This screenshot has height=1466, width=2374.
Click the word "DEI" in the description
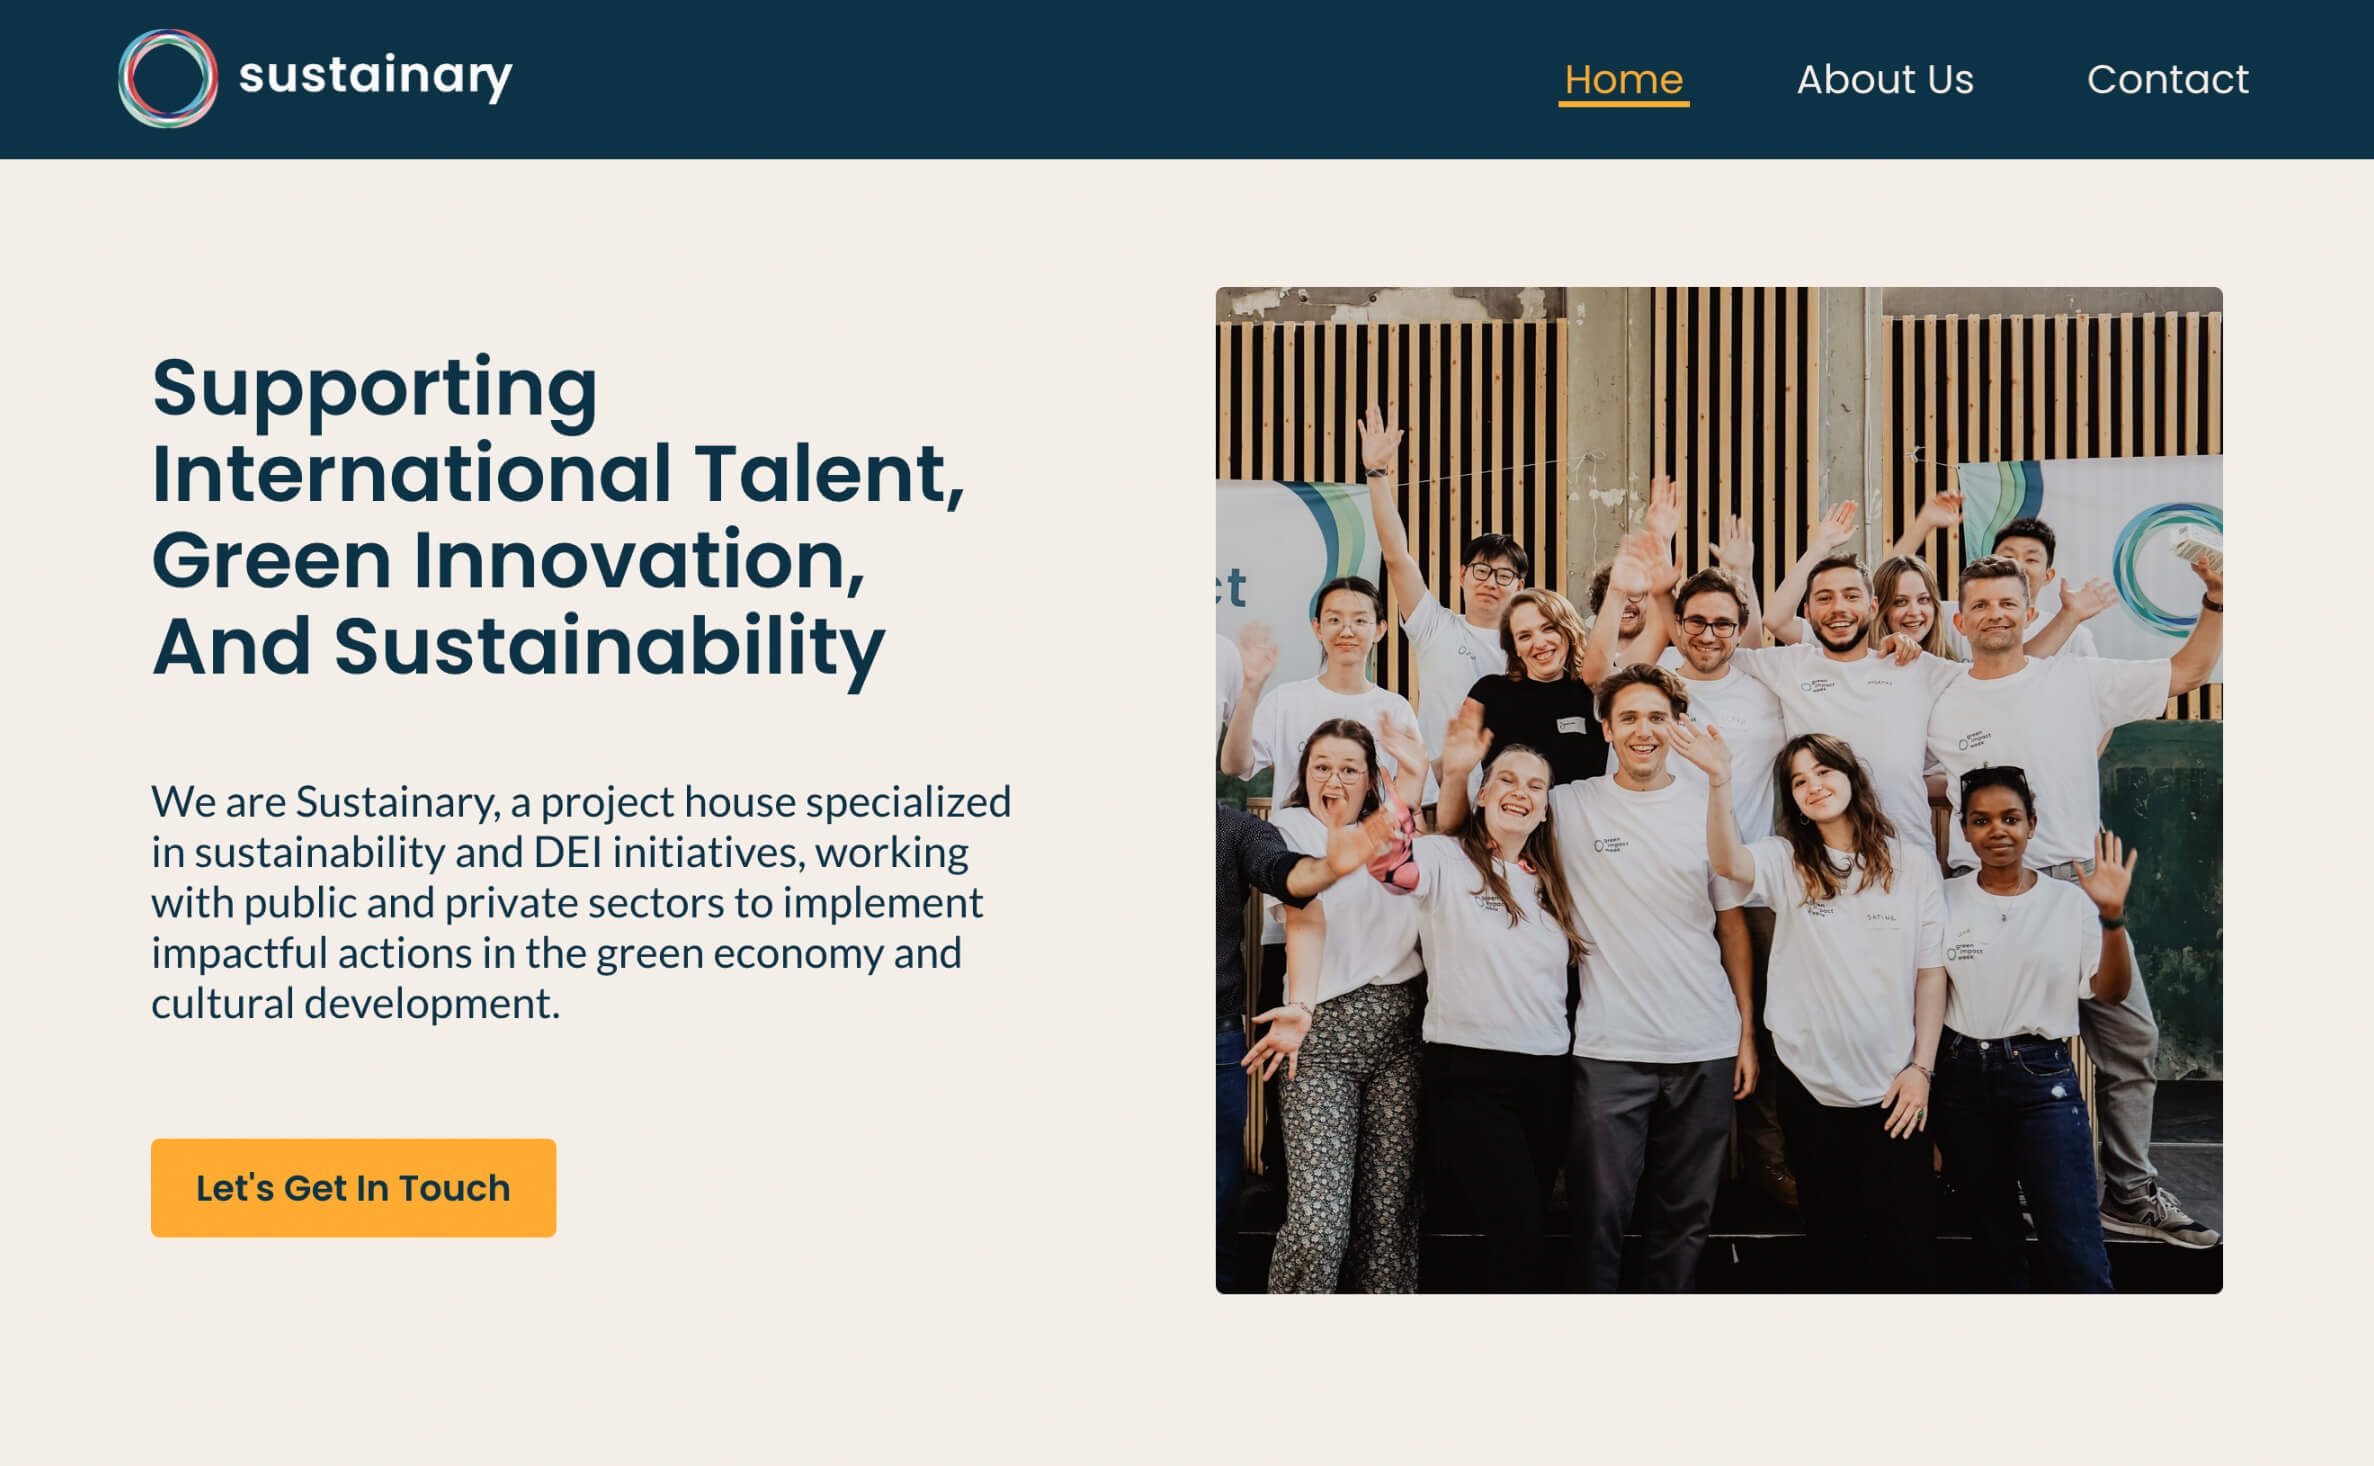(x=567, y=853)
